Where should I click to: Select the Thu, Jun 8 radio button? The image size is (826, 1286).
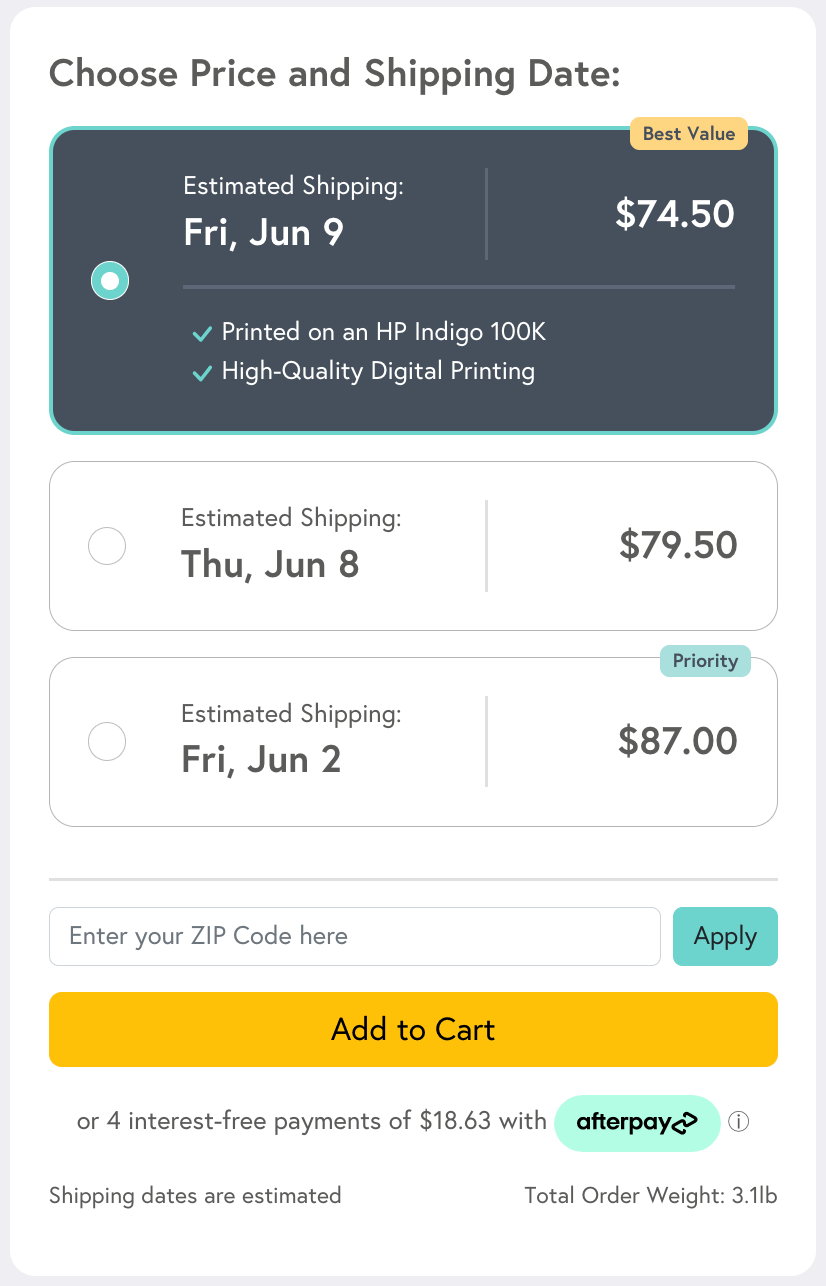[107, 546]
